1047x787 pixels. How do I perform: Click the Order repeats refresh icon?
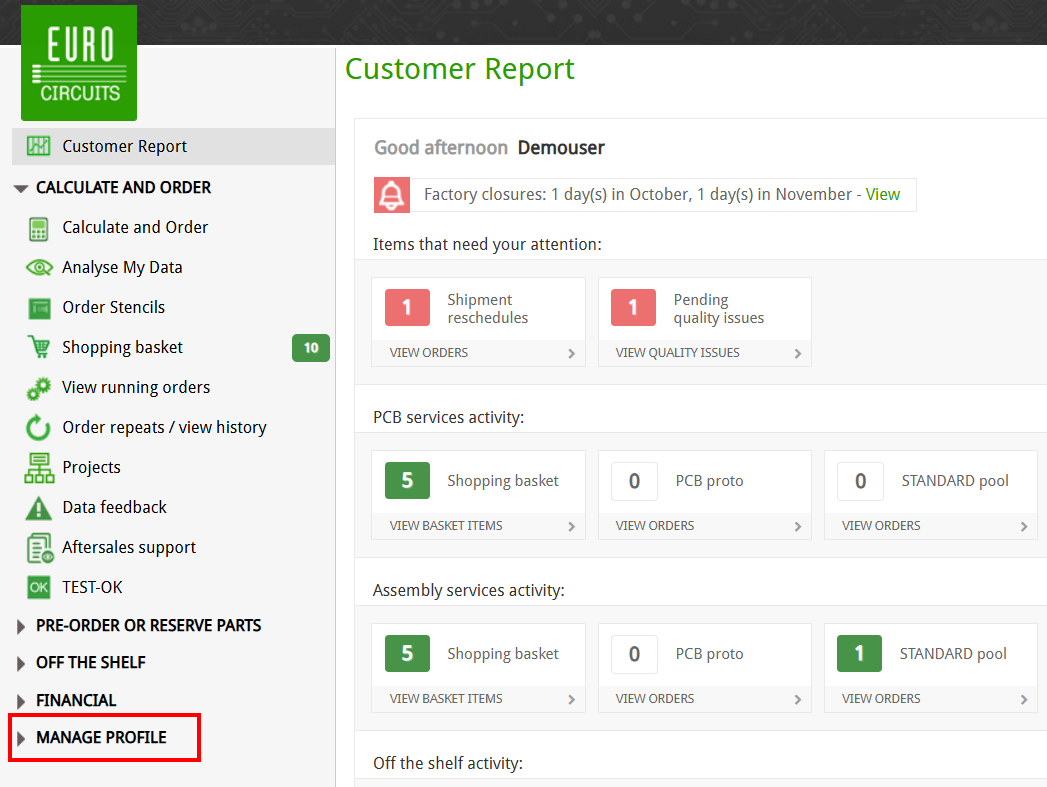click(x=38, y=428)
